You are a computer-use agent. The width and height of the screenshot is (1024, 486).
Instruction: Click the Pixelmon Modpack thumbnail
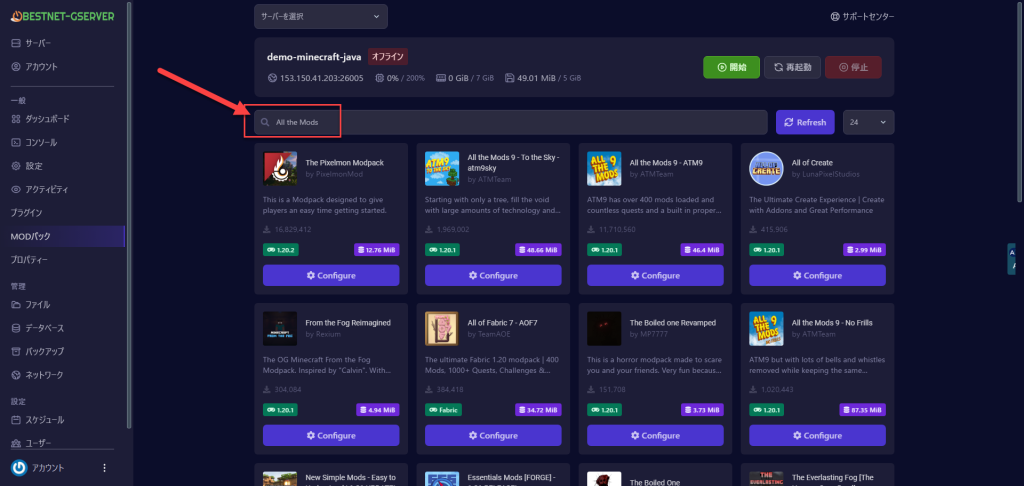[x=280, y=169]
